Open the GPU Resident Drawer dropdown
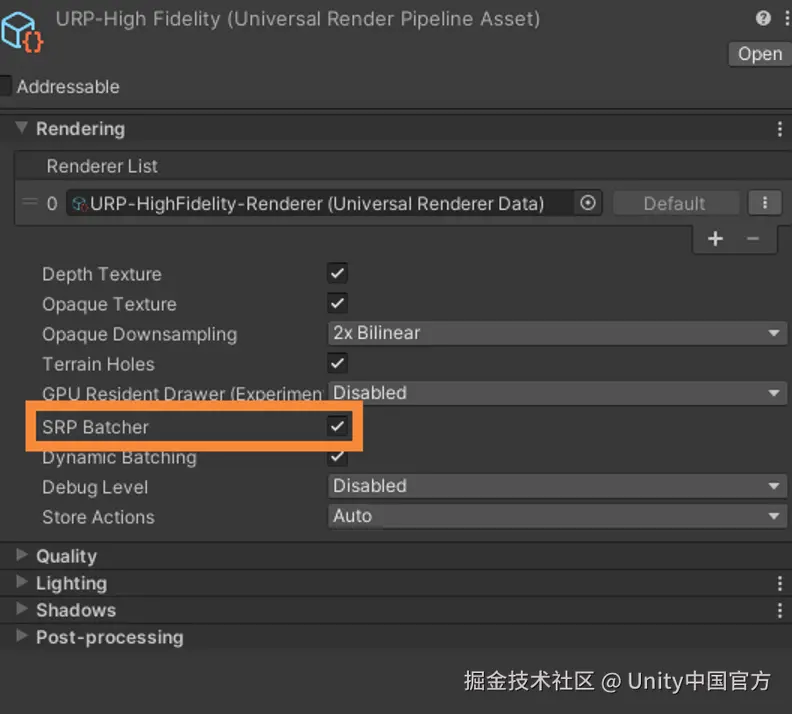 coord(557,393)
